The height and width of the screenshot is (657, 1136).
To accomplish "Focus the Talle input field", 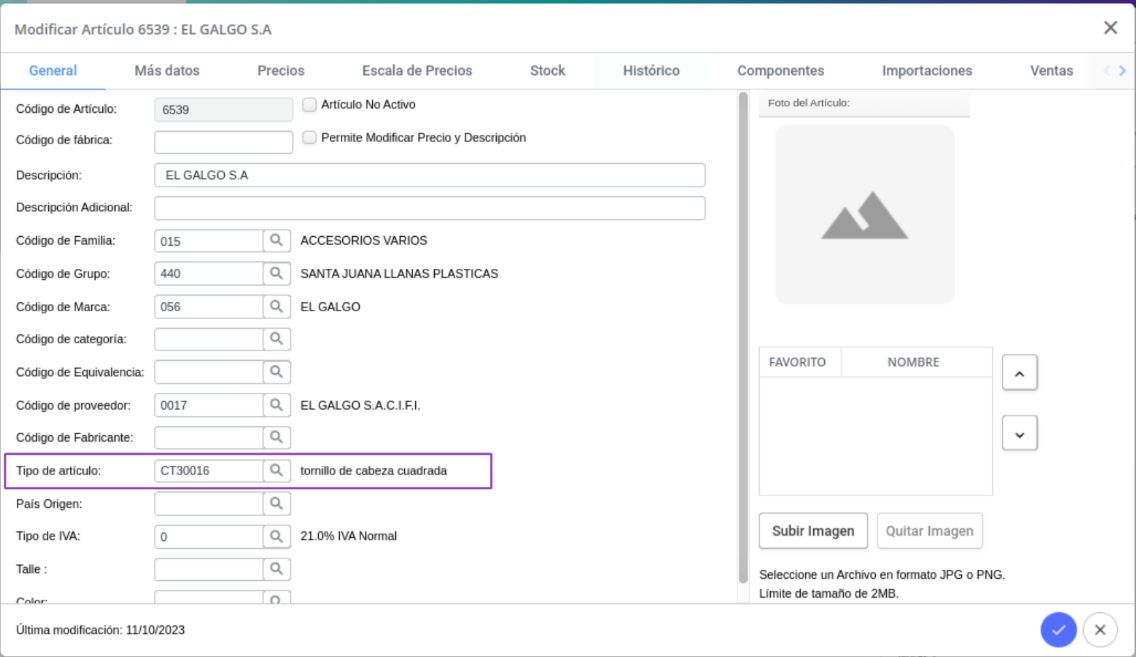I will click(209, 569).
